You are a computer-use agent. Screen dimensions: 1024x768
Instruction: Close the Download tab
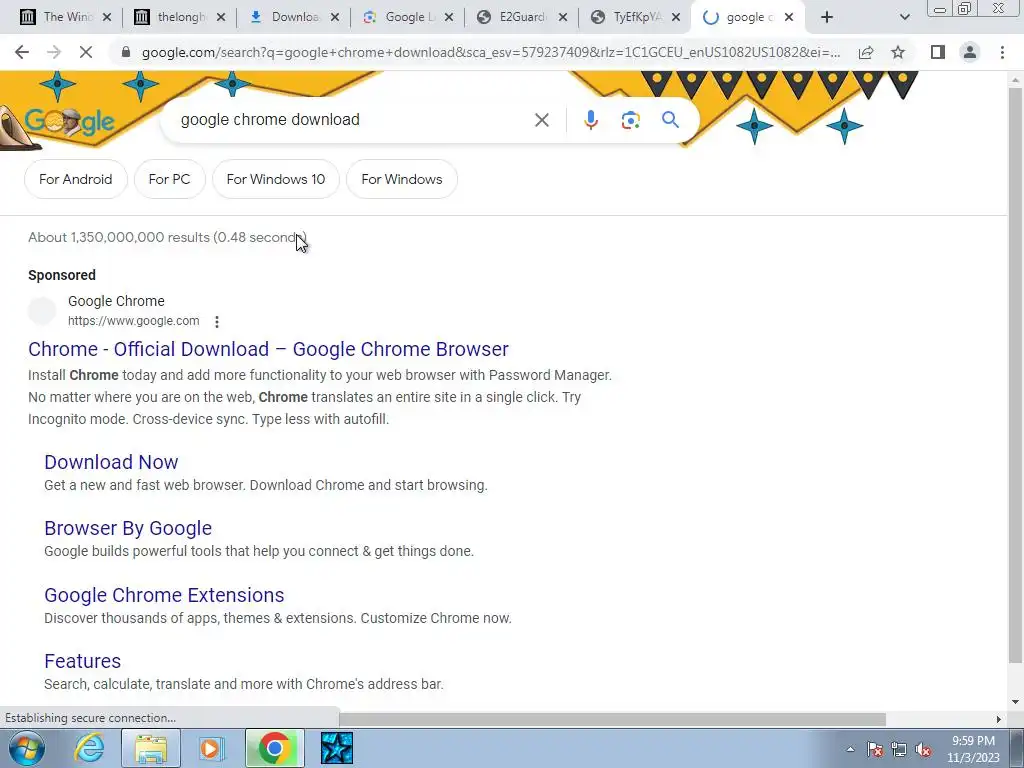(x=335, y=18)
